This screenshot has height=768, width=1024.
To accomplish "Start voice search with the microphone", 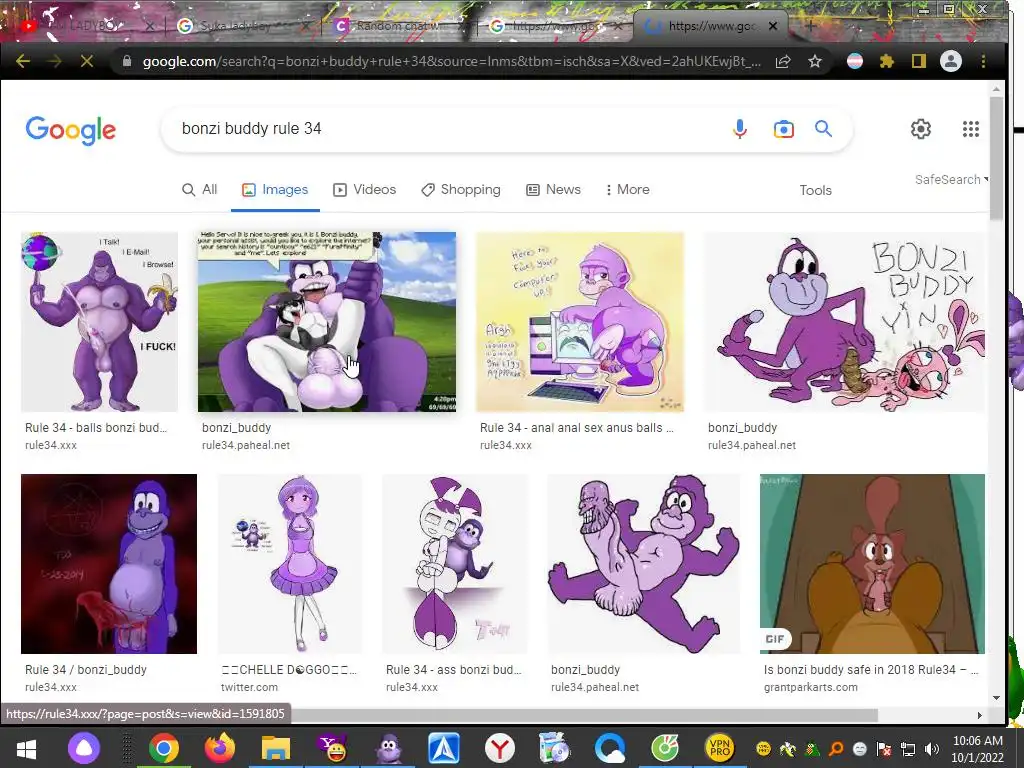I will pos(739,129).
